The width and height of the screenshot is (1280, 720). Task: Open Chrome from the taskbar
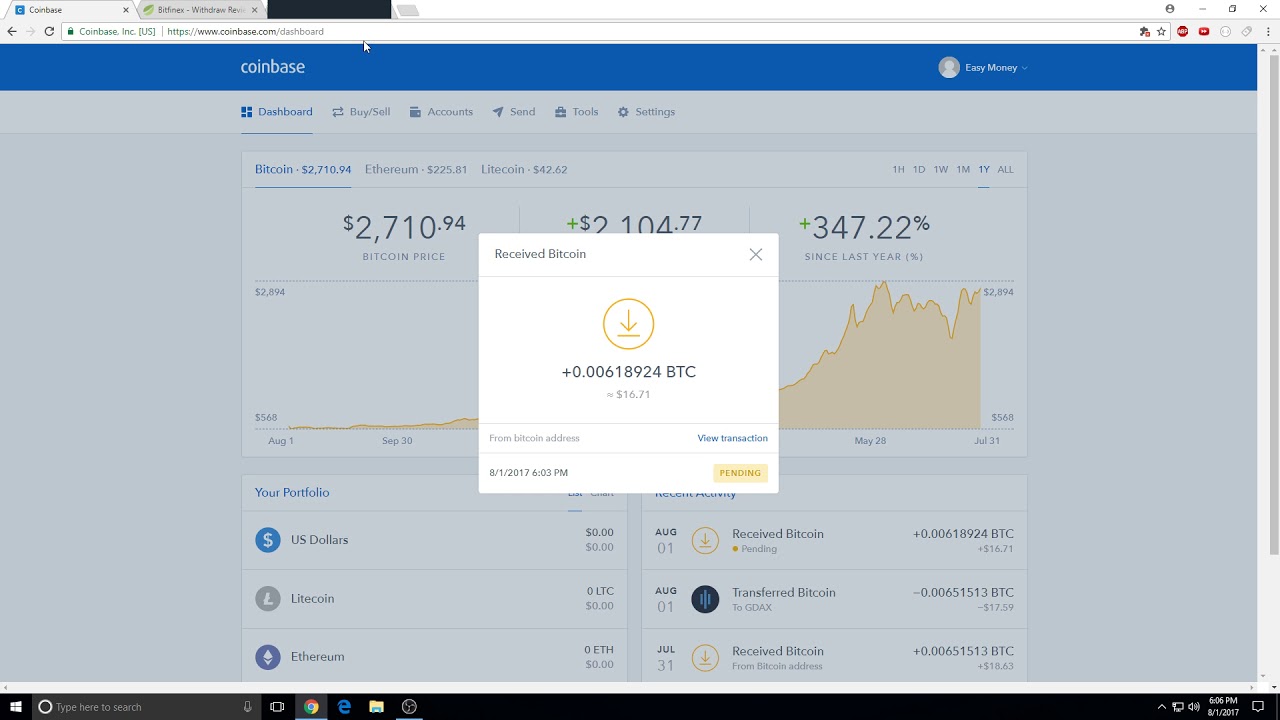click(311, 707)
